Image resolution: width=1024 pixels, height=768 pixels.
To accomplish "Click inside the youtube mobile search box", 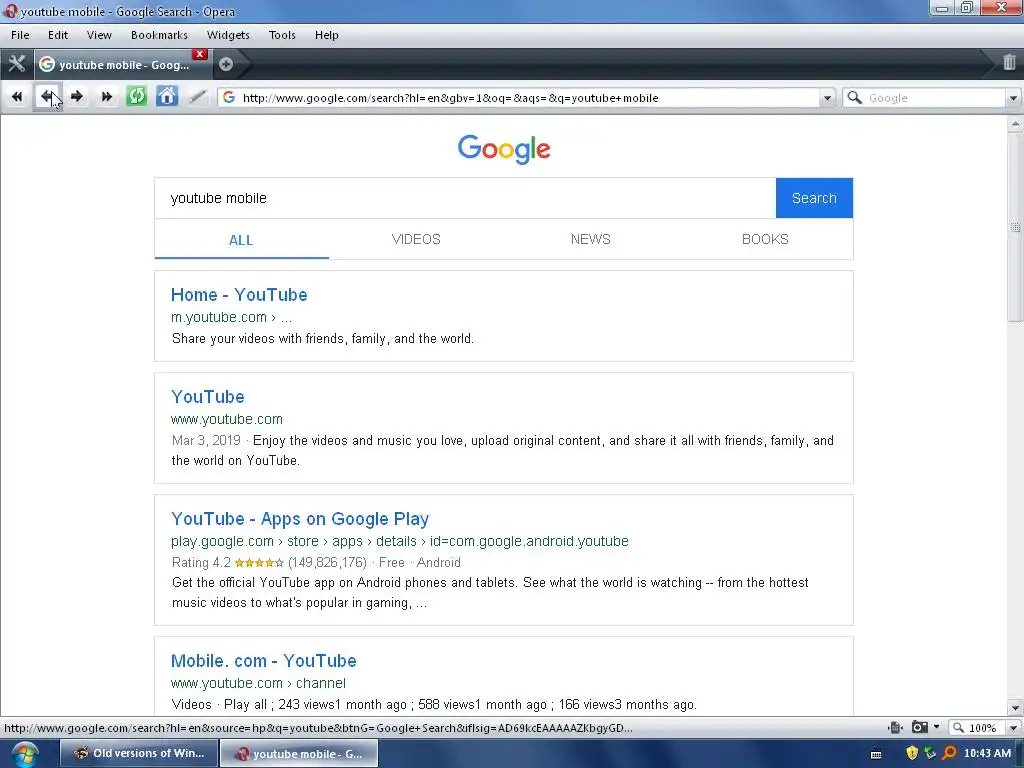I will [x=465, y=198].
